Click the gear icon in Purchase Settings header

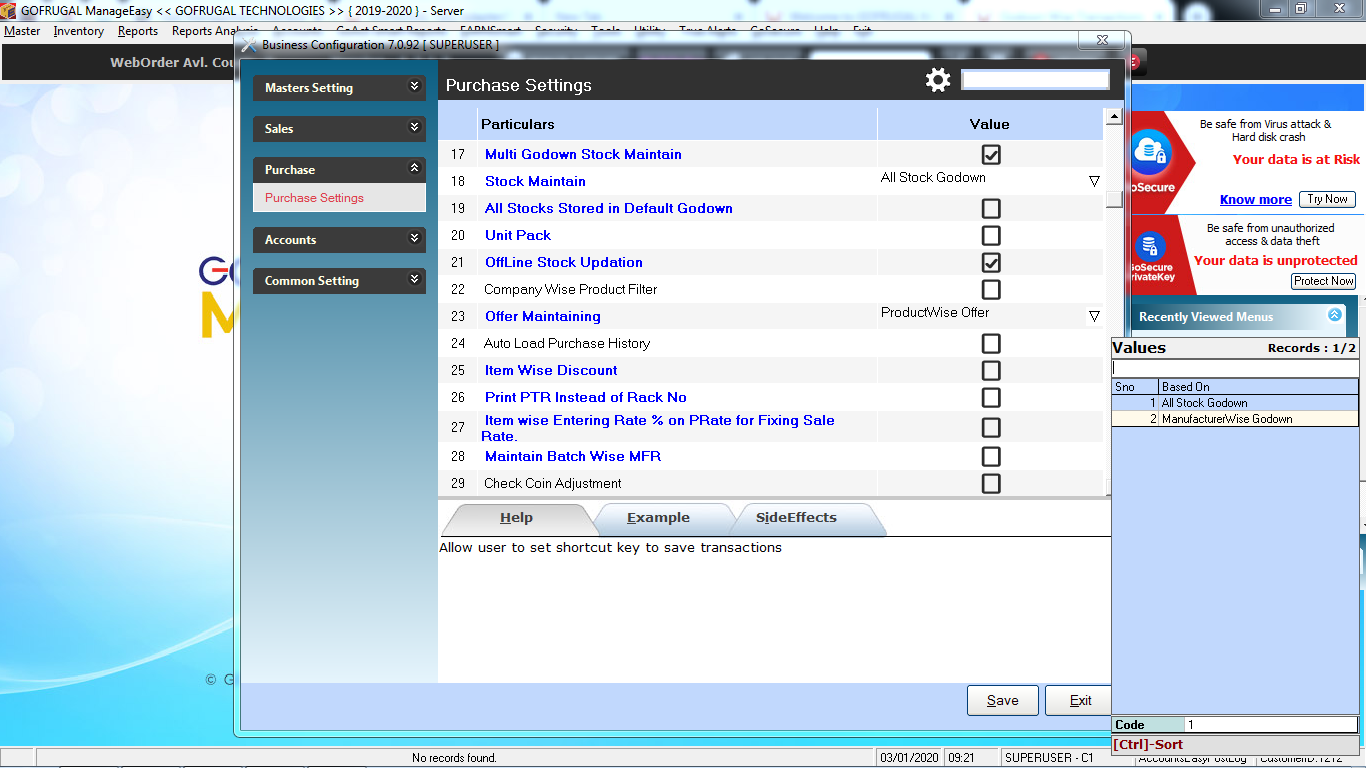coord(938,80)
